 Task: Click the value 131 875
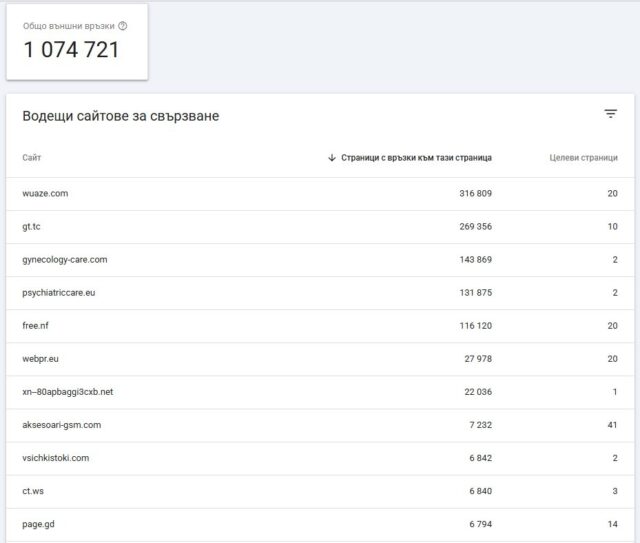coord(476,293)
